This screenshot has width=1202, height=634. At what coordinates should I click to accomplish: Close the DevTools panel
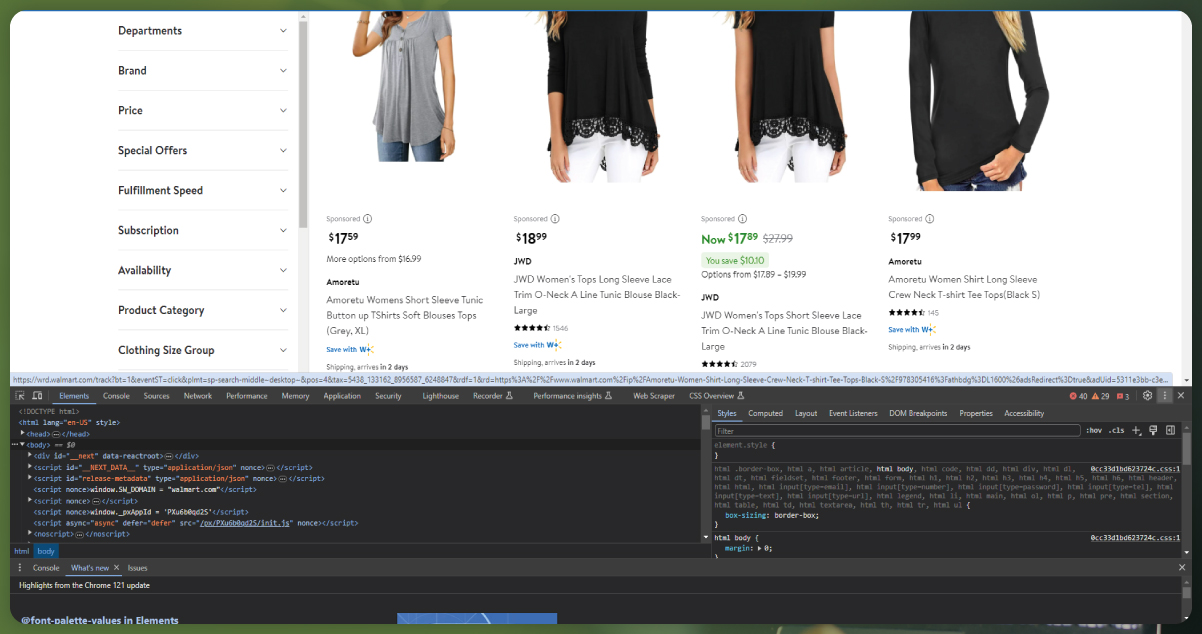point(1181,396)
